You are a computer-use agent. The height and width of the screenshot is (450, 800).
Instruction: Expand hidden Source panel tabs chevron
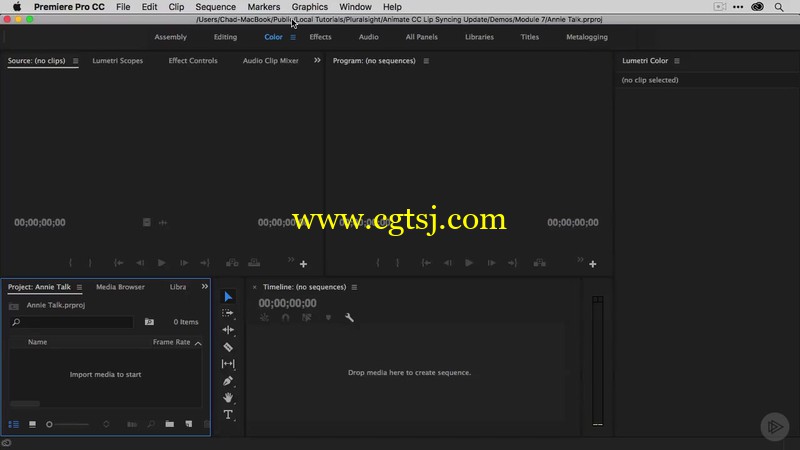[317, 60]
